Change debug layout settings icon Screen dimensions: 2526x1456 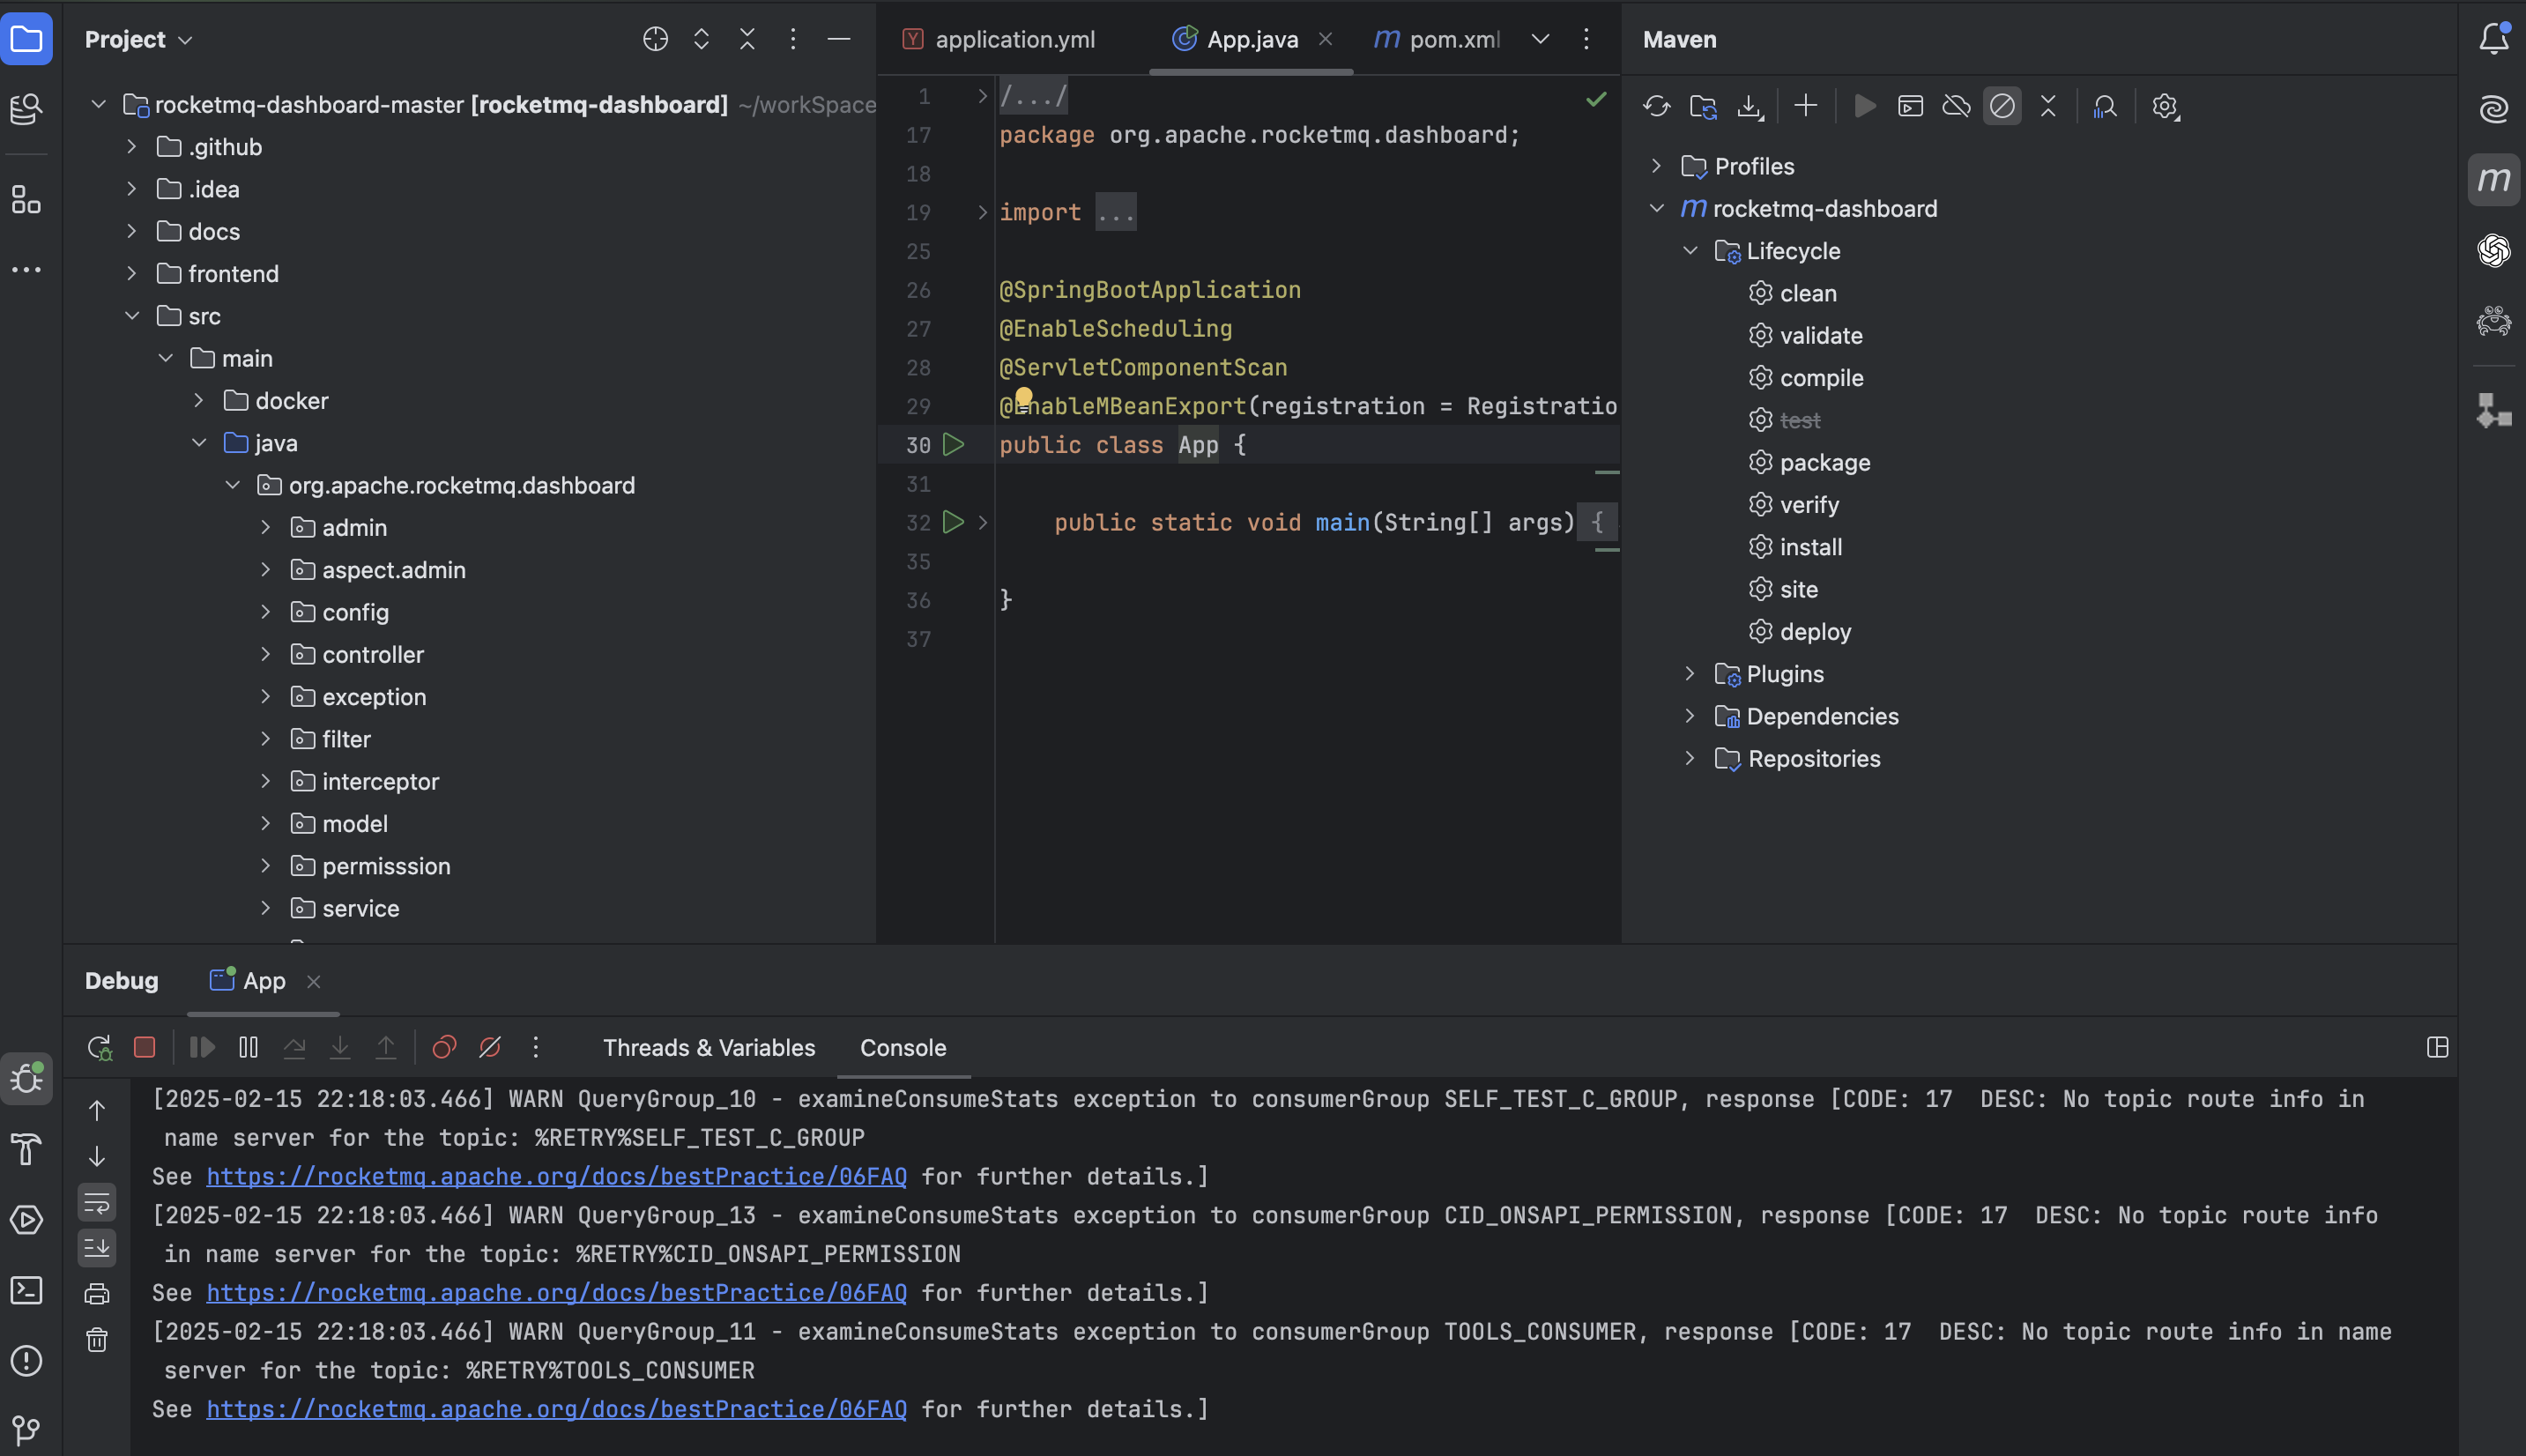click(x=2438, y=1047)
